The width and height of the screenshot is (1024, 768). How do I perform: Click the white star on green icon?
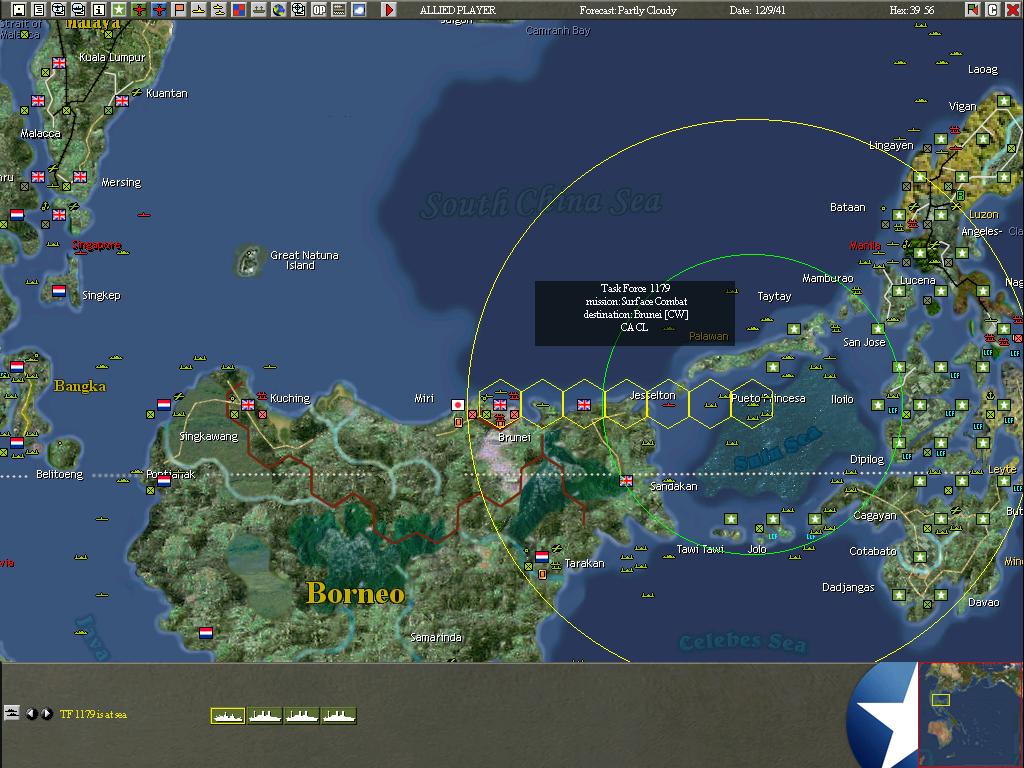coord(118,9)
